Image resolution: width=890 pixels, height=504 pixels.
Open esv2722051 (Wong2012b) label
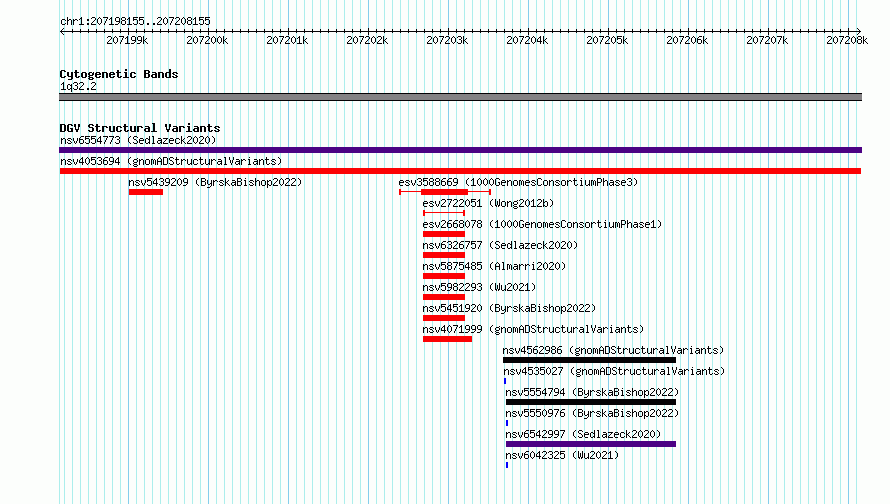pos(488,203)
